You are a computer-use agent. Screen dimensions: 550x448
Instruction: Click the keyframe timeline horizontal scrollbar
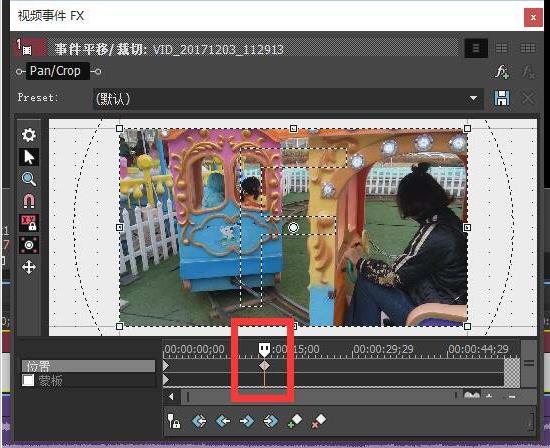(322, 397)
